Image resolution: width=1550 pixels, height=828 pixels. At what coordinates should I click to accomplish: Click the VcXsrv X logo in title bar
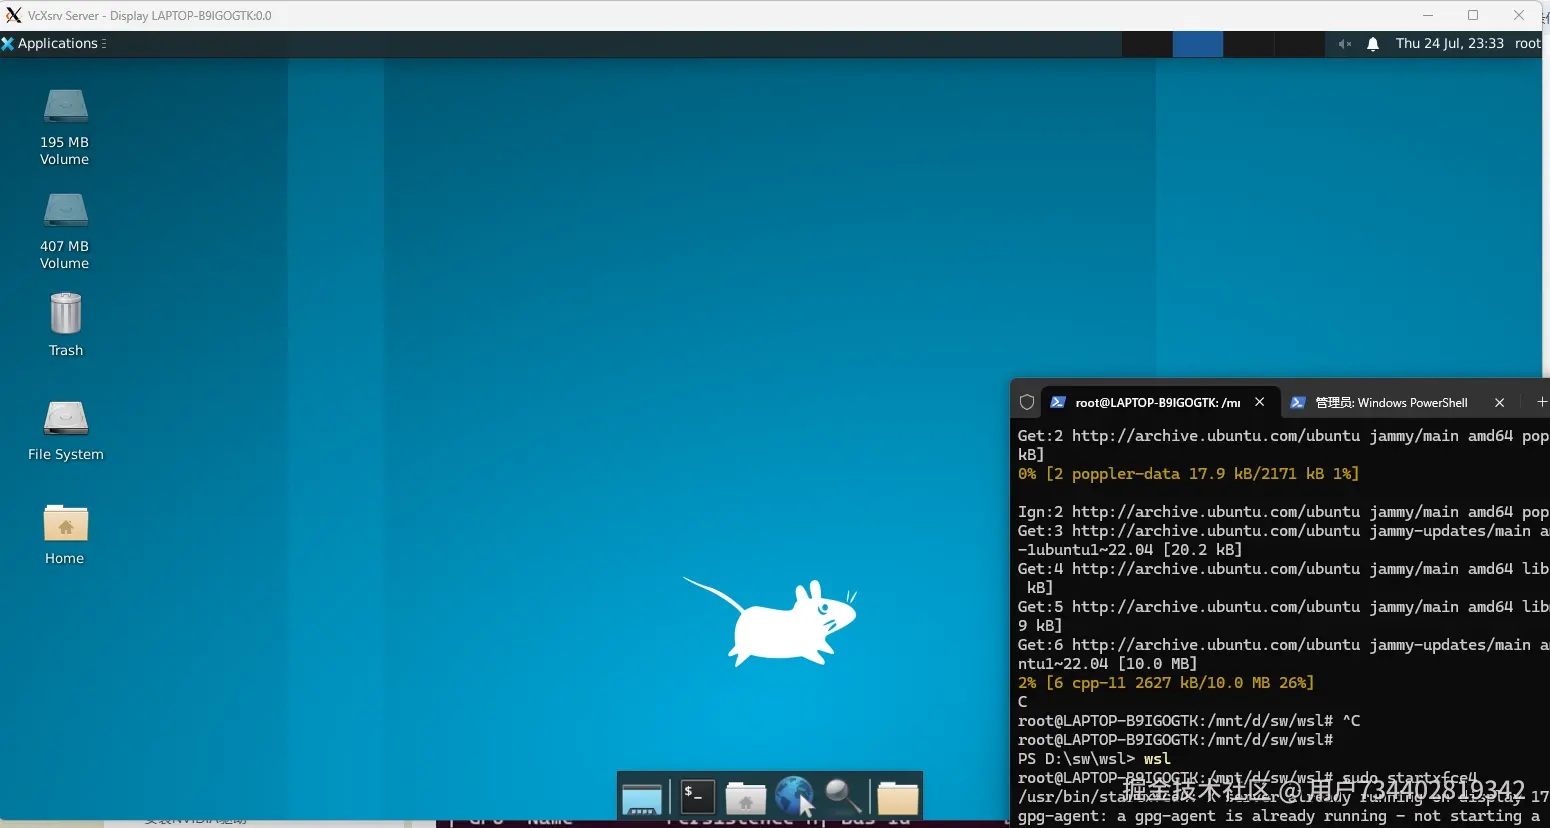point(13,15)
